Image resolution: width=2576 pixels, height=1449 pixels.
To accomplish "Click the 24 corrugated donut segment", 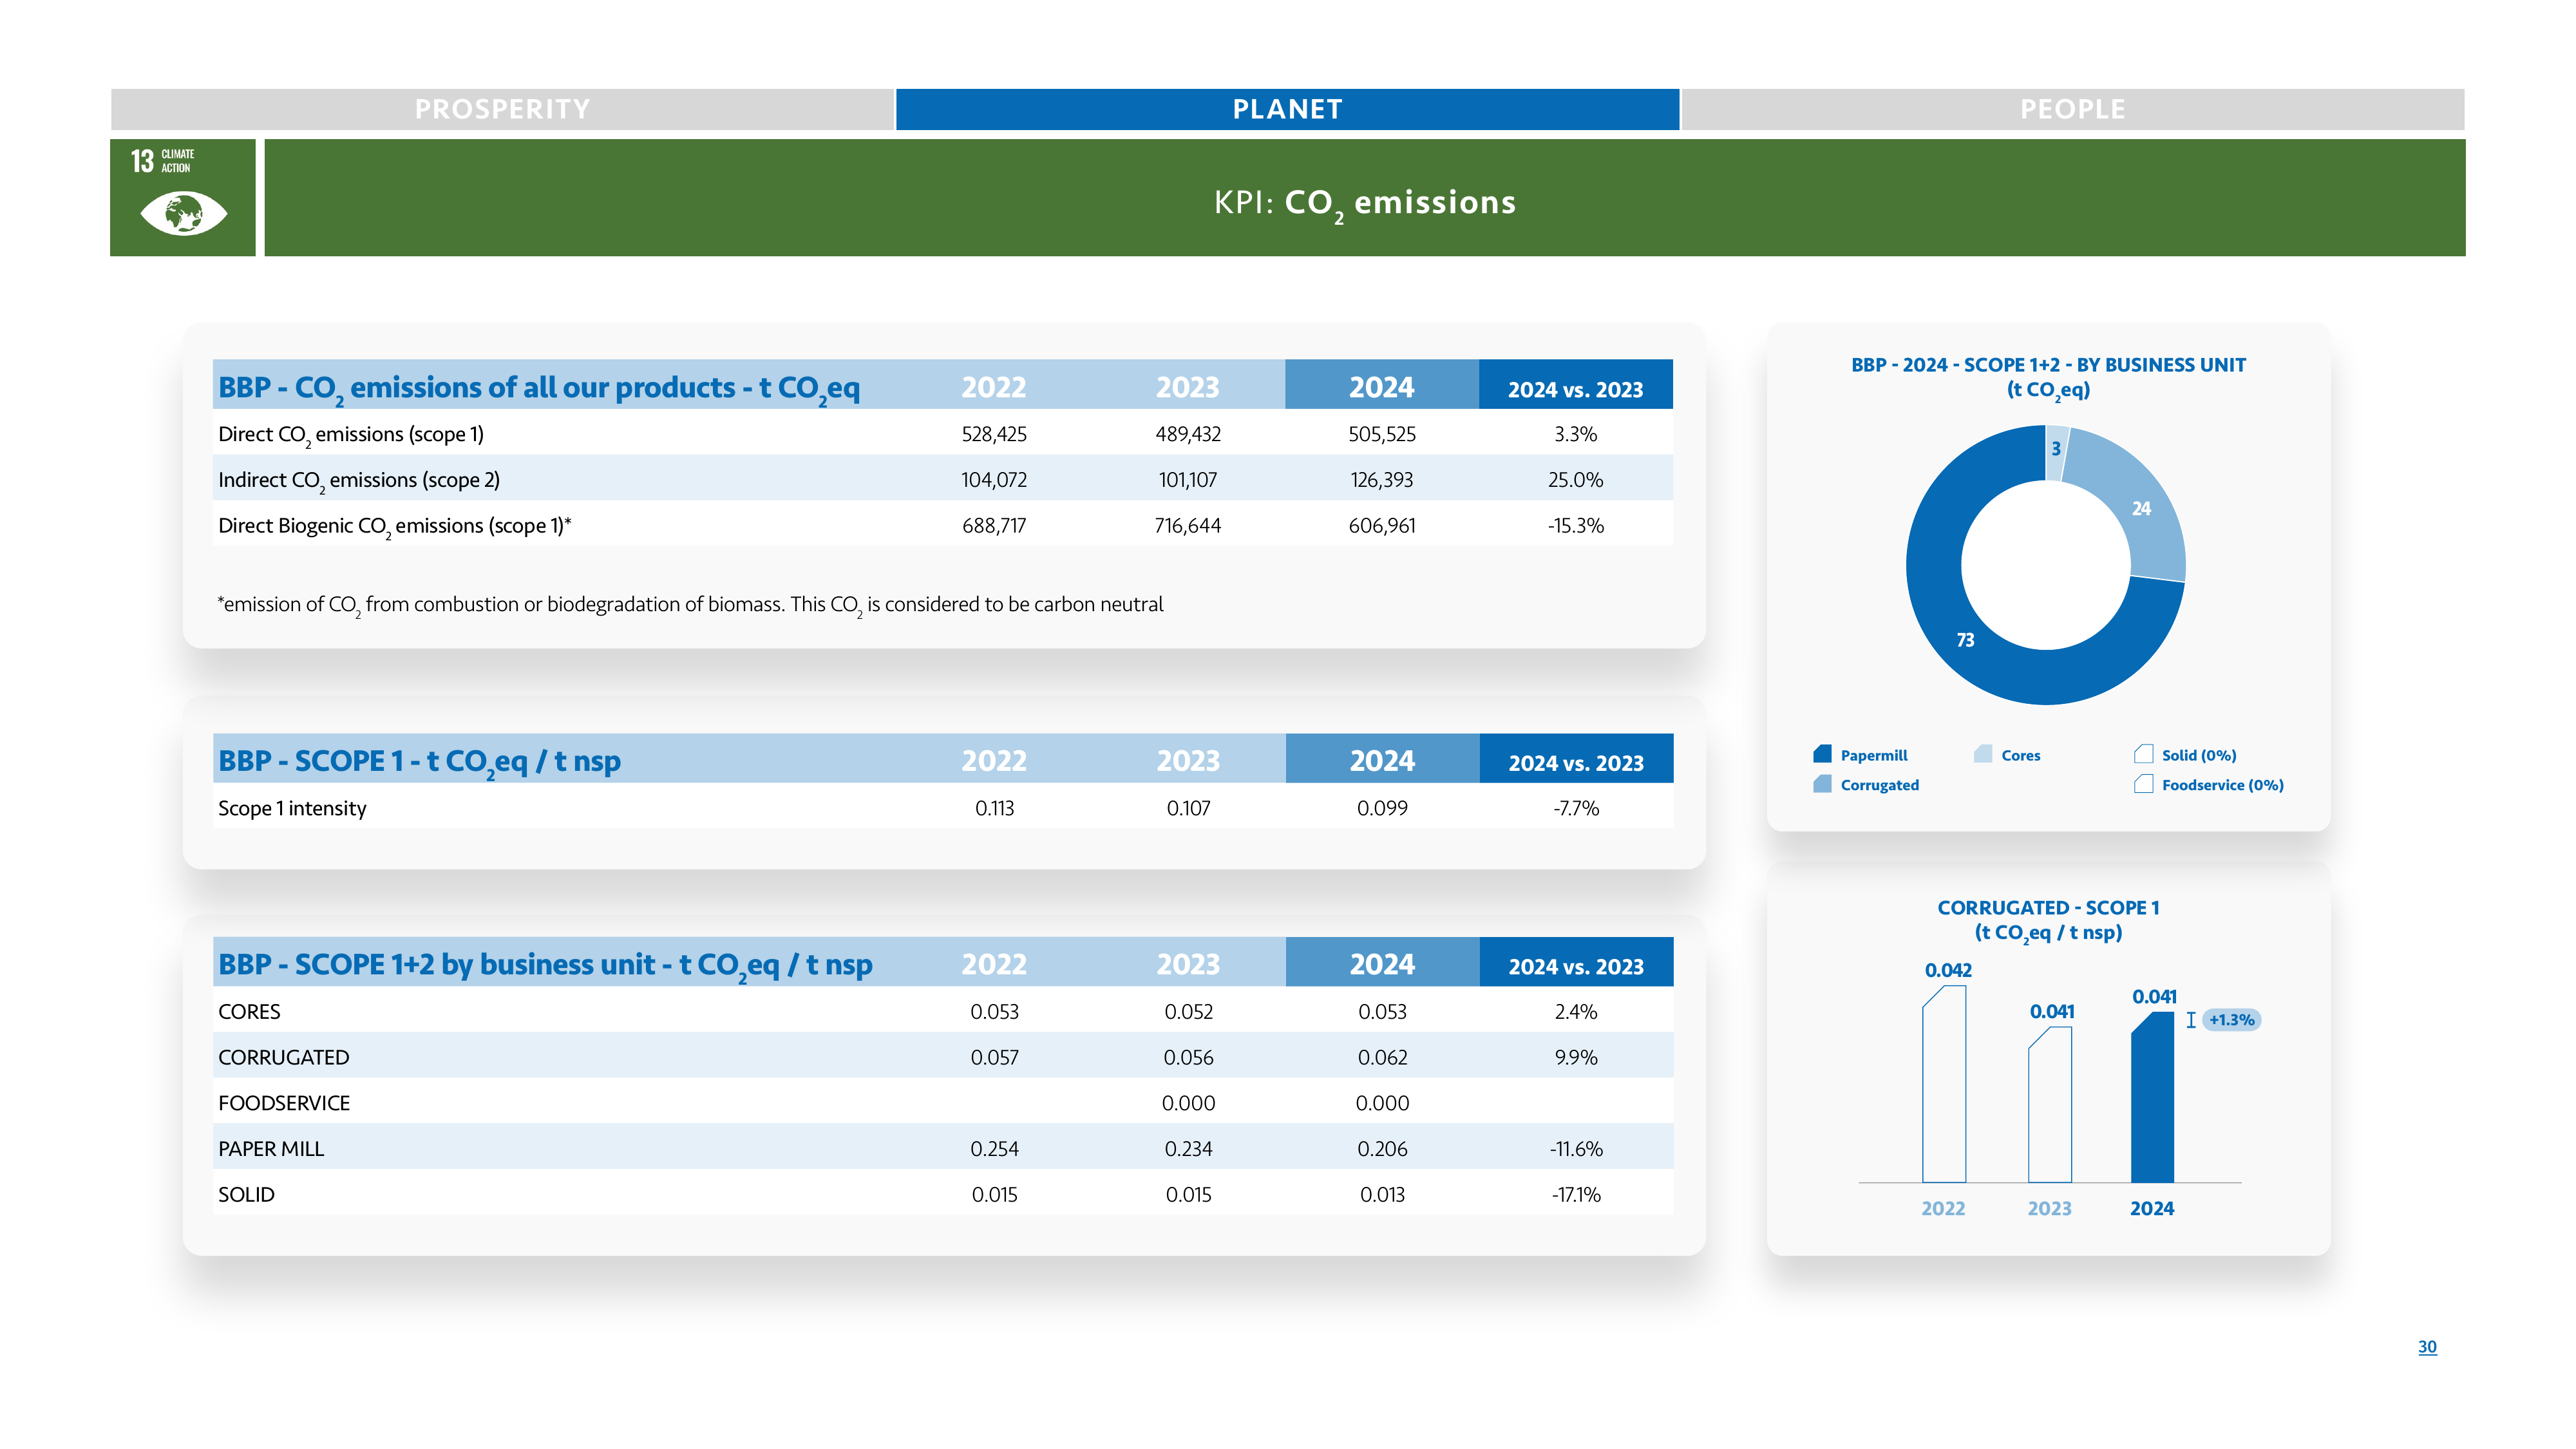I will tap(2141, 508).
